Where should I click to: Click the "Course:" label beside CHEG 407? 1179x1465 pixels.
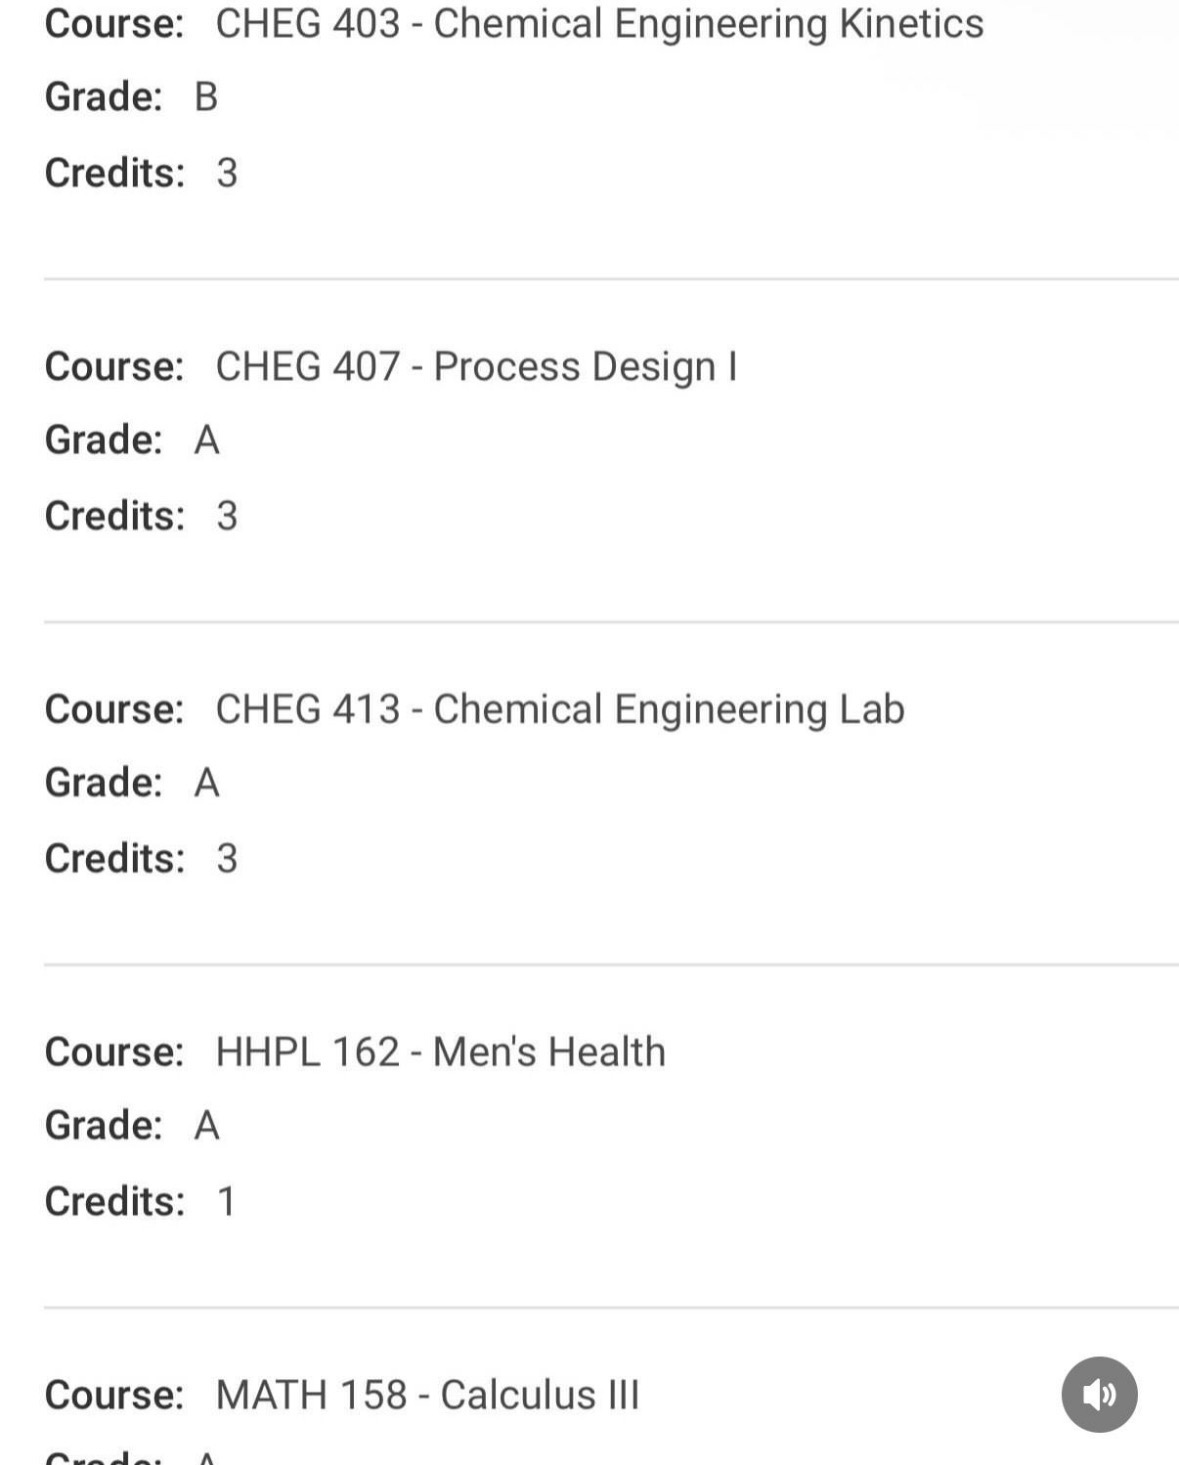(114, 367)
